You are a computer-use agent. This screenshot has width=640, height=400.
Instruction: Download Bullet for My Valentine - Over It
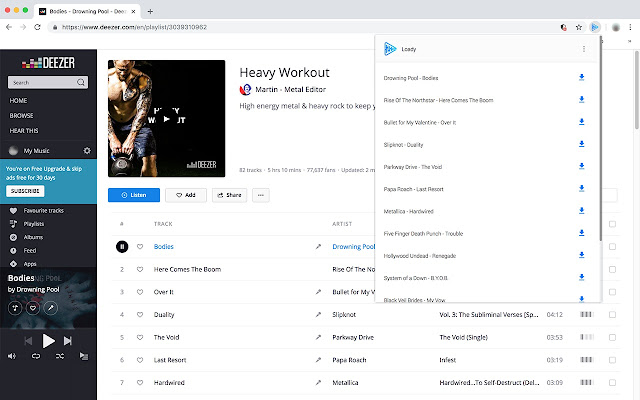coord(582,122)
